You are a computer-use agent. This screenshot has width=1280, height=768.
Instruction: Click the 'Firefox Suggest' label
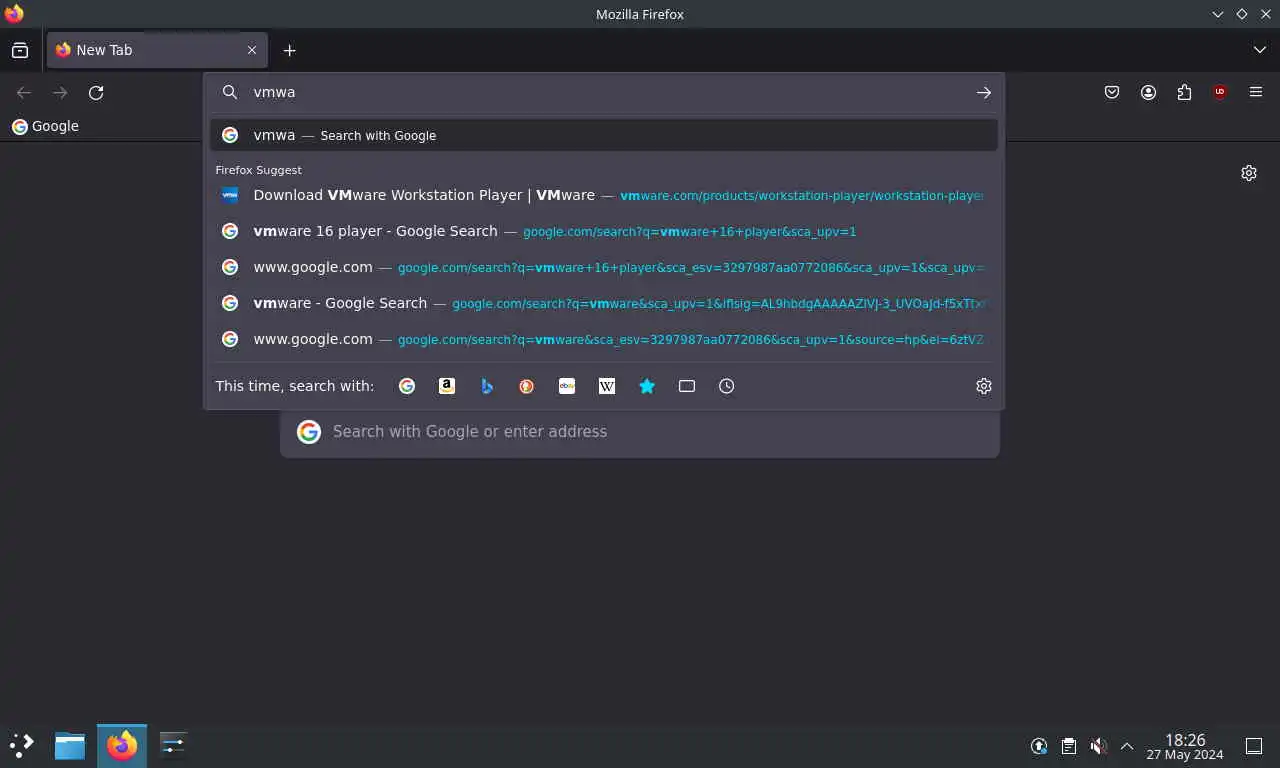tap(258, 170)
